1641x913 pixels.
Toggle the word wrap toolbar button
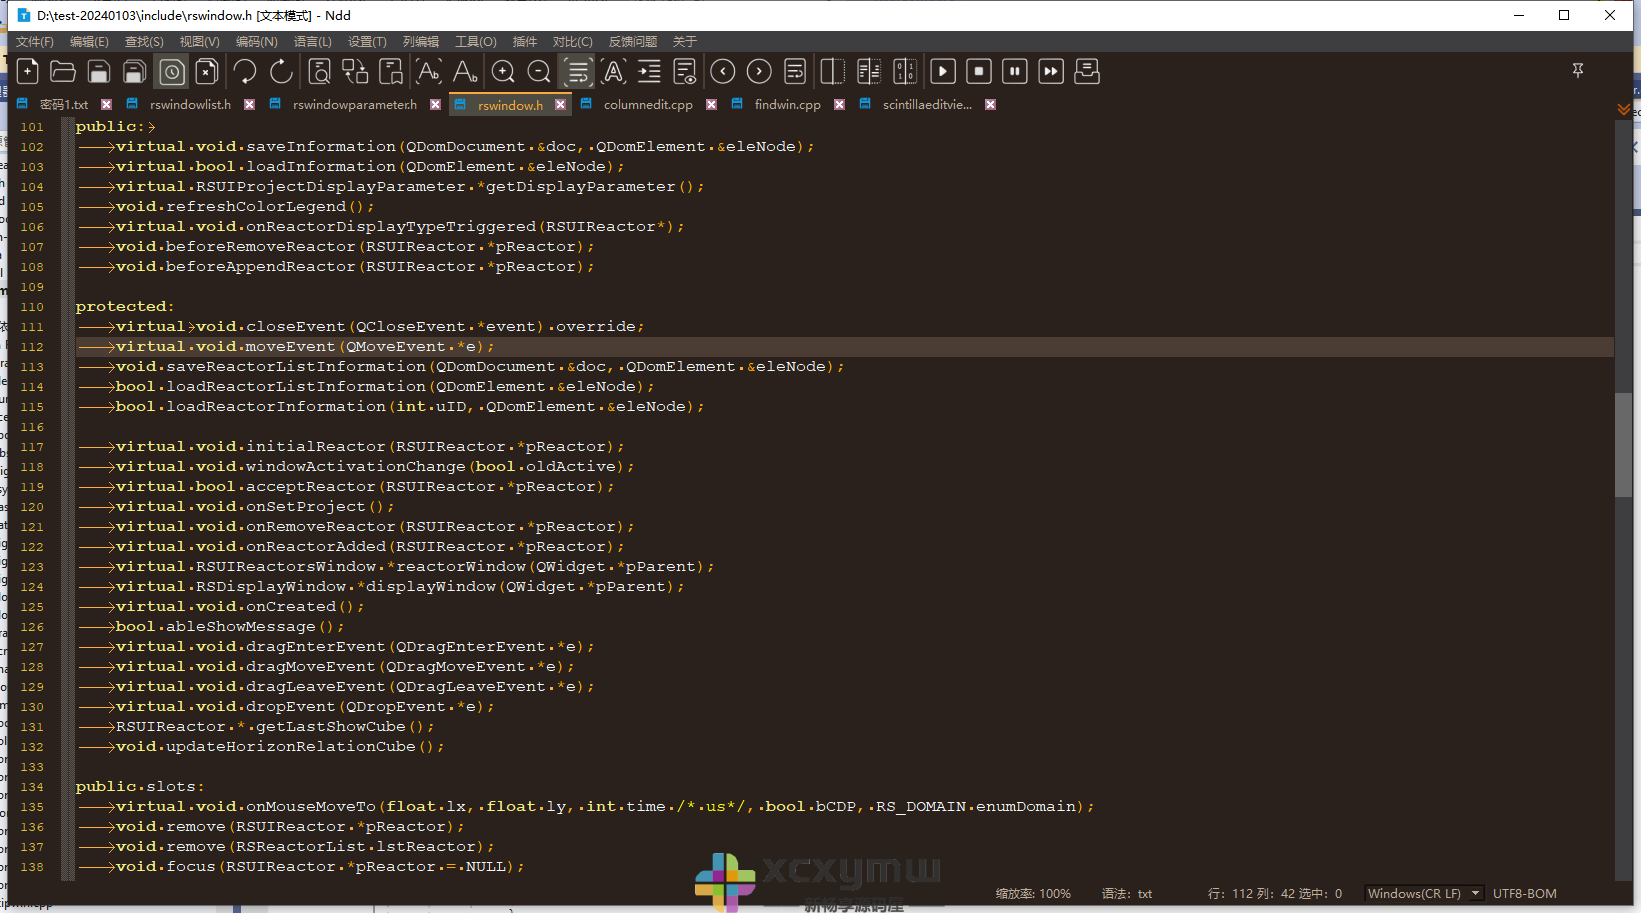pyautogui.click(x=578, y=72)
